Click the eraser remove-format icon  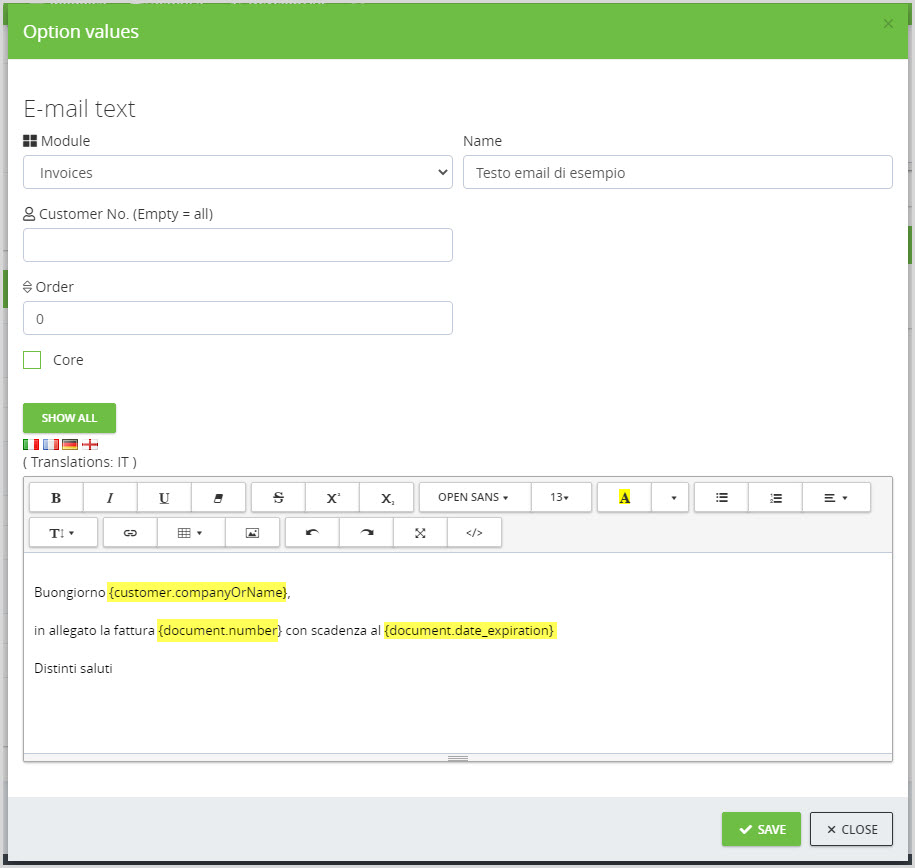[x=218, y=497]
